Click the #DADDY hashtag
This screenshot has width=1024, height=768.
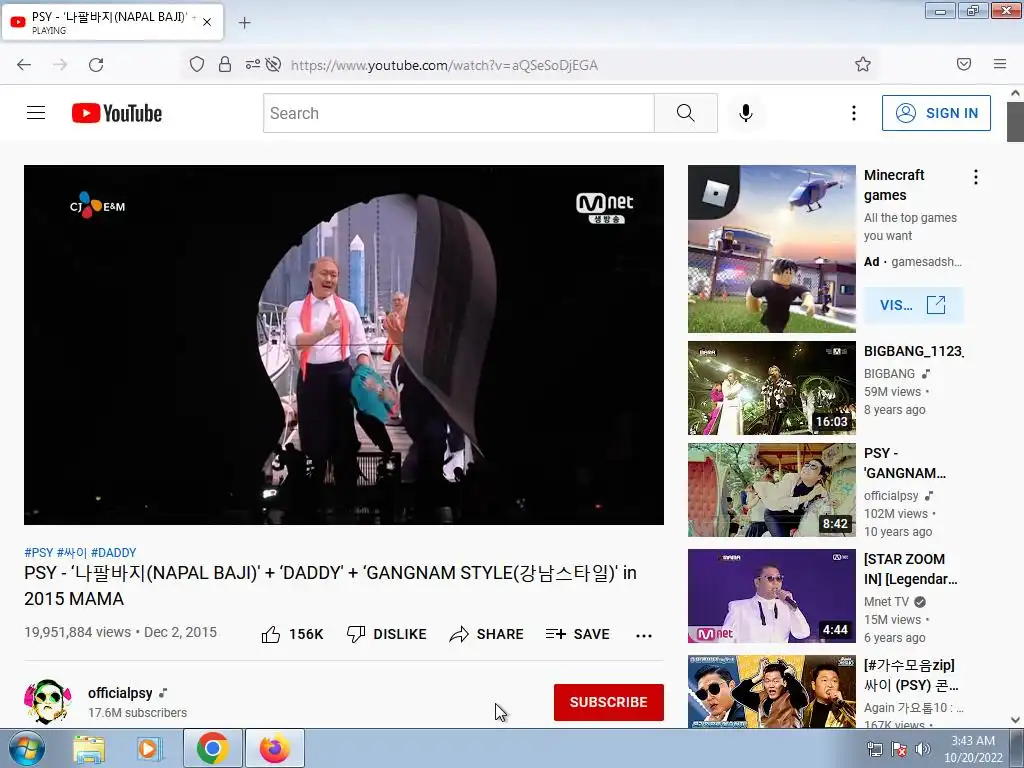point(114,552)
